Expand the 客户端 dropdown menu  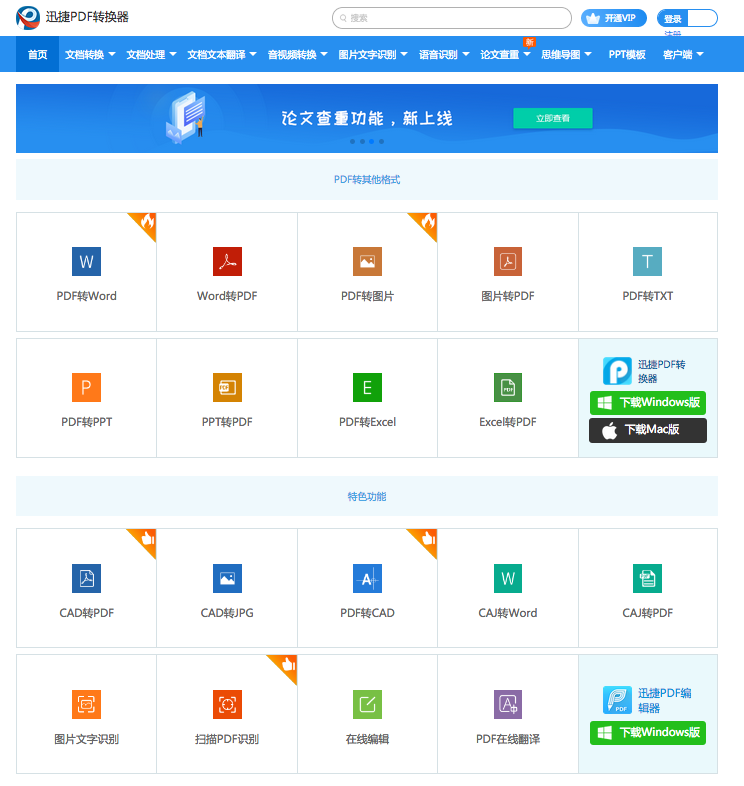click(683, 54)
